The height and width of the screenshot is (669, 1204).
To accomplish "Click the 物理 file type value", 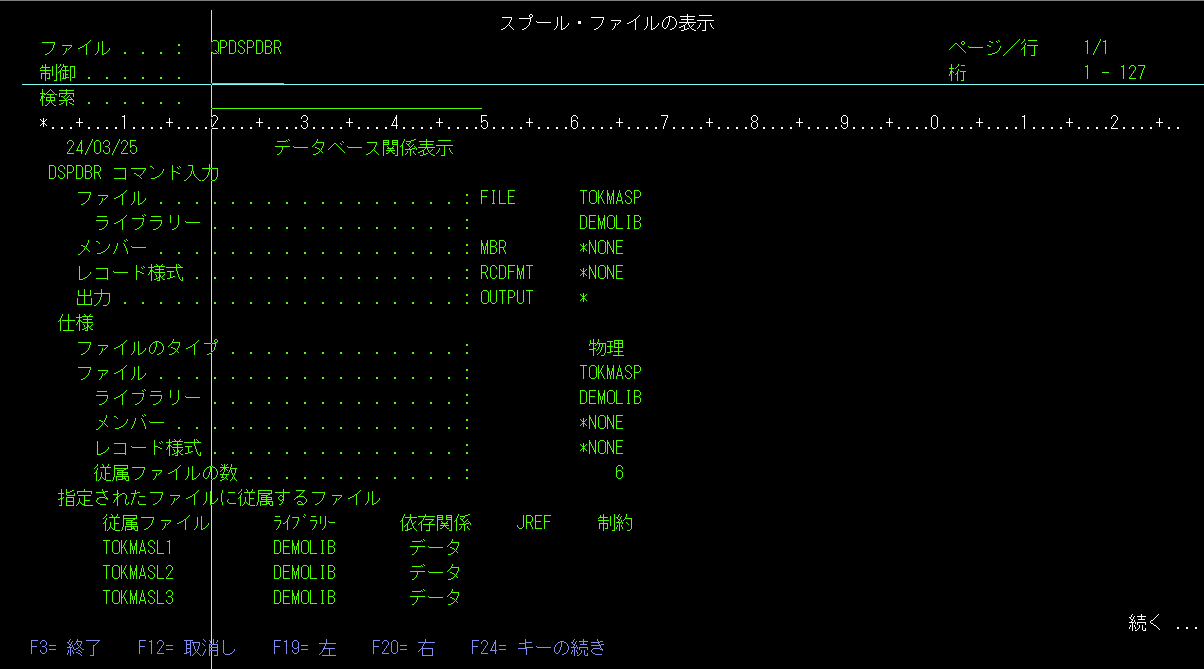I will (x=606, y=348).
